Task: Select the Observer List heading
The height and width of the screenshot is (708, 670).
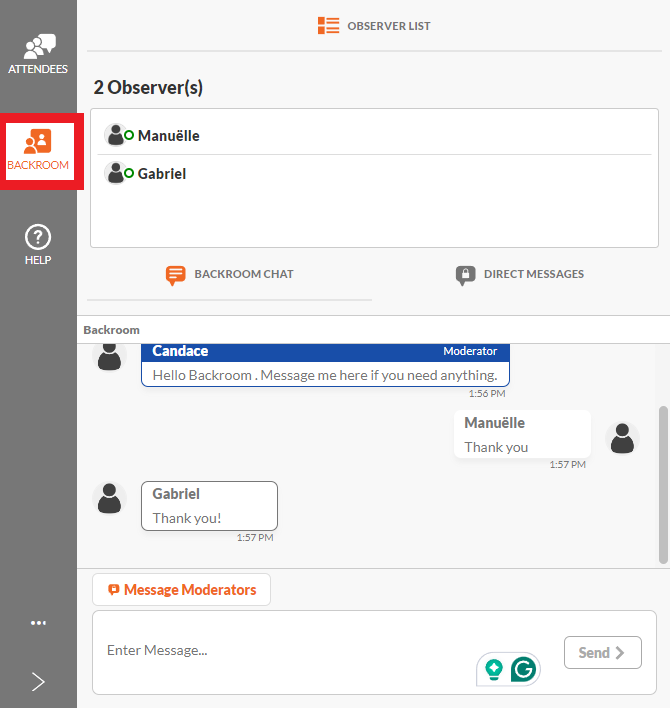Action: pyautogui.click(x=389, y=26)
